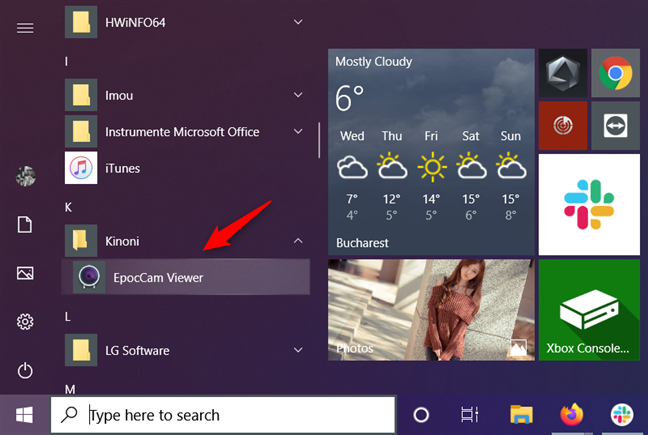Jump via the letter I header
Viewport: 648px width, 435px height.
click(x=66, y=62)
